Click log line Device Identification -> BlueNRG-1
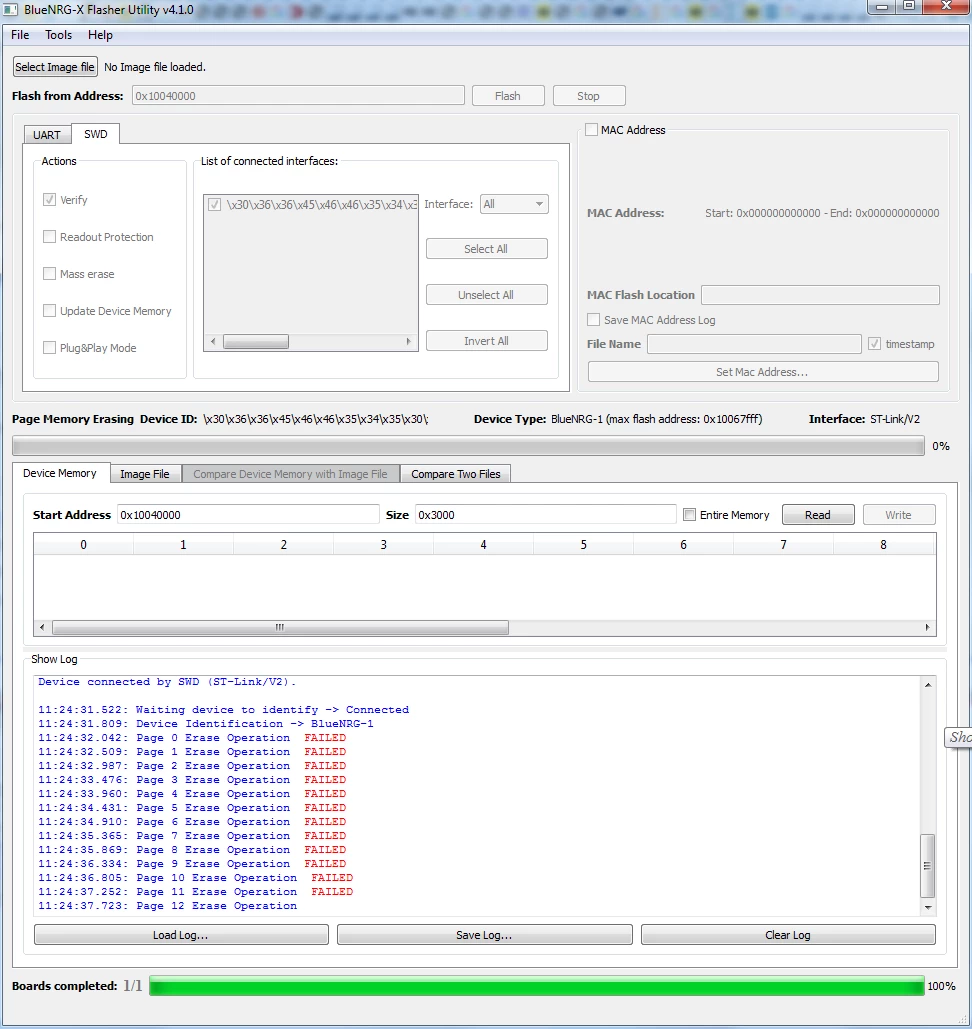The image size is (972, 1029). click(x=205, y=724)
